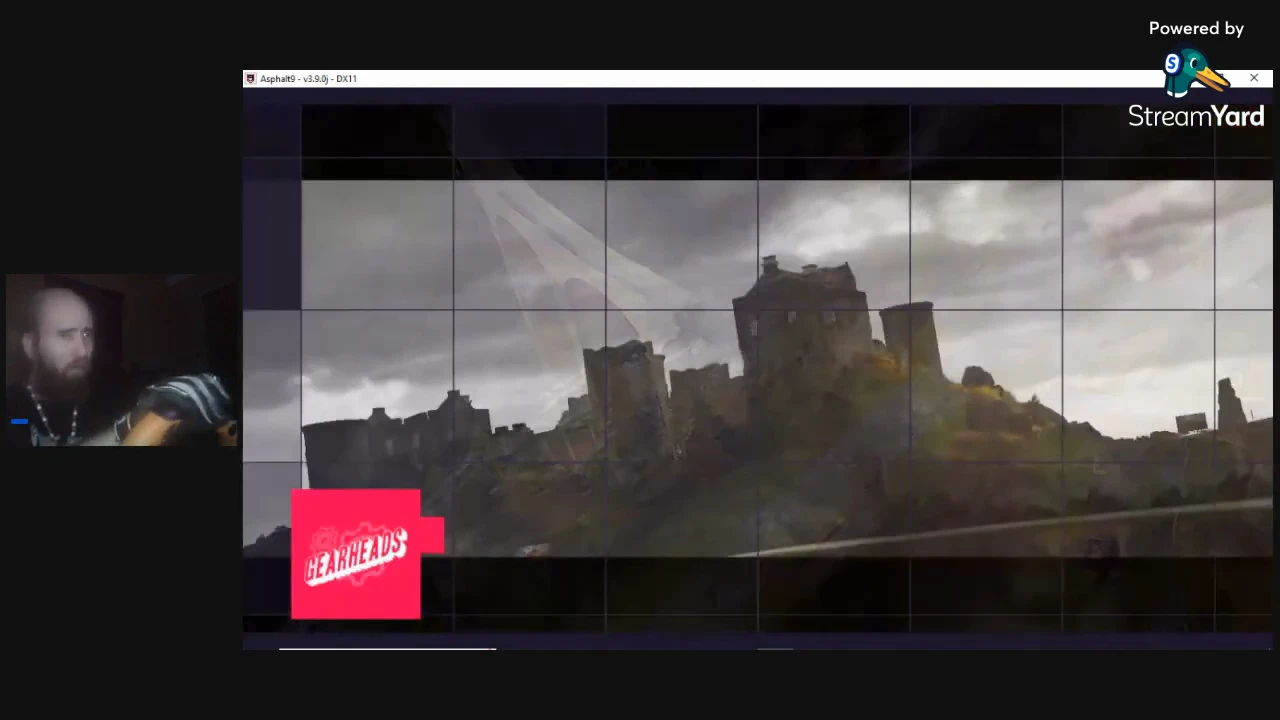
Task: Click the Gearheads logo tile
Action: click(357, 554)
